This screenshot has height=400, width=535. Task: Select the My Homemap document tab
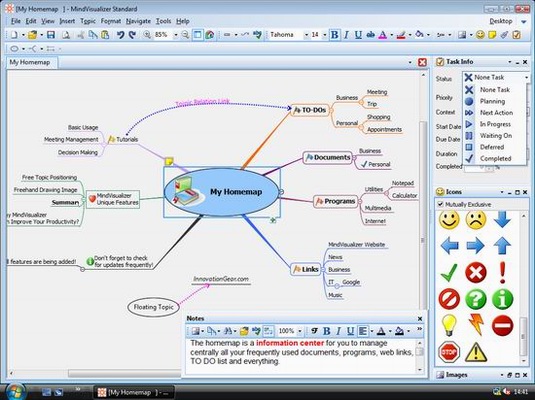click(x=30, y=62)
